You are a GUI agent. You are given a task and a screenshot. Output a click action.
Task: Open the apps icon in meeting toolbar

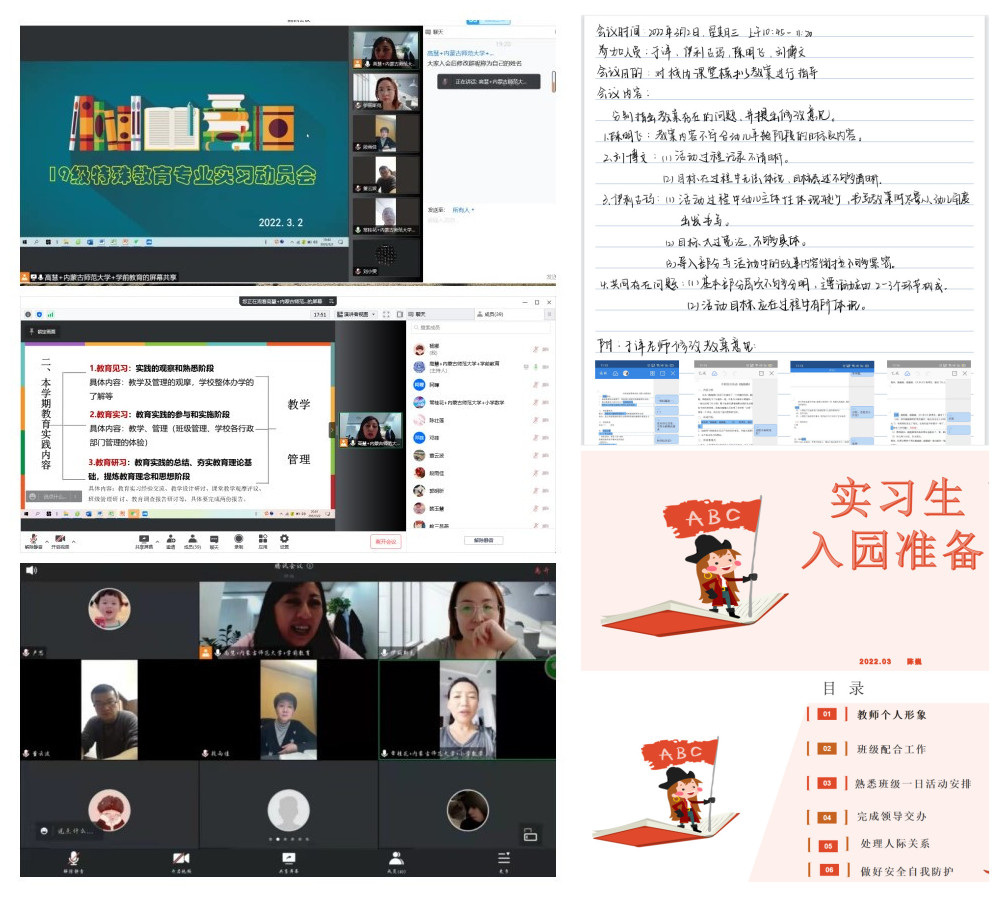point(262,540)
